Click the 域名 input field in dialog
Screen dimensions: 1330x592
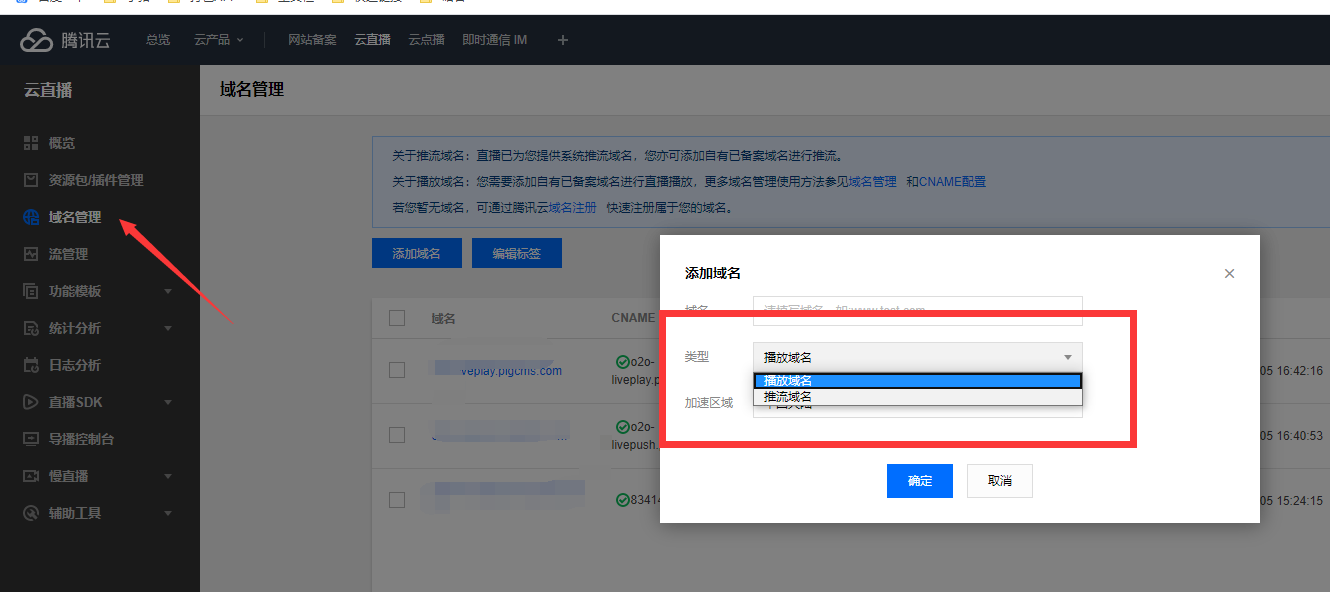click(916, 311)
